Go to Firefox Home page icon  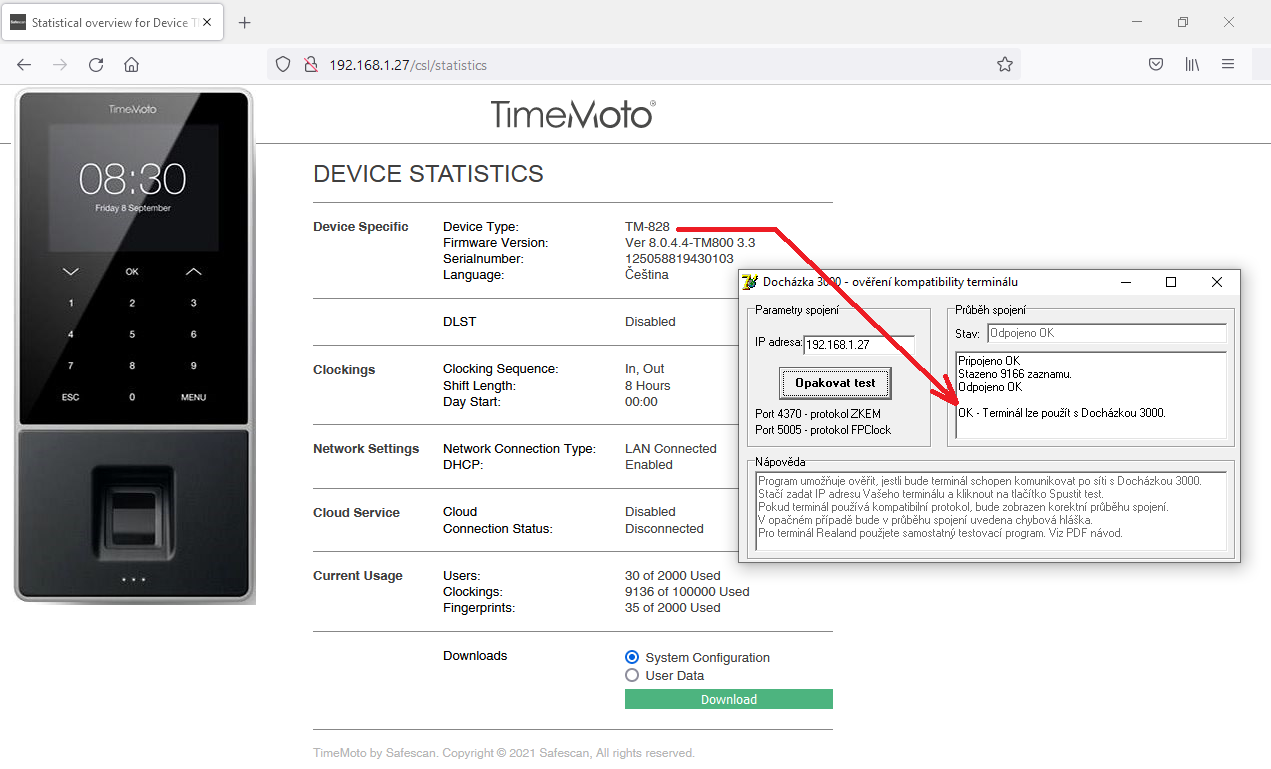pyautogui.click(x=131, y=65)
